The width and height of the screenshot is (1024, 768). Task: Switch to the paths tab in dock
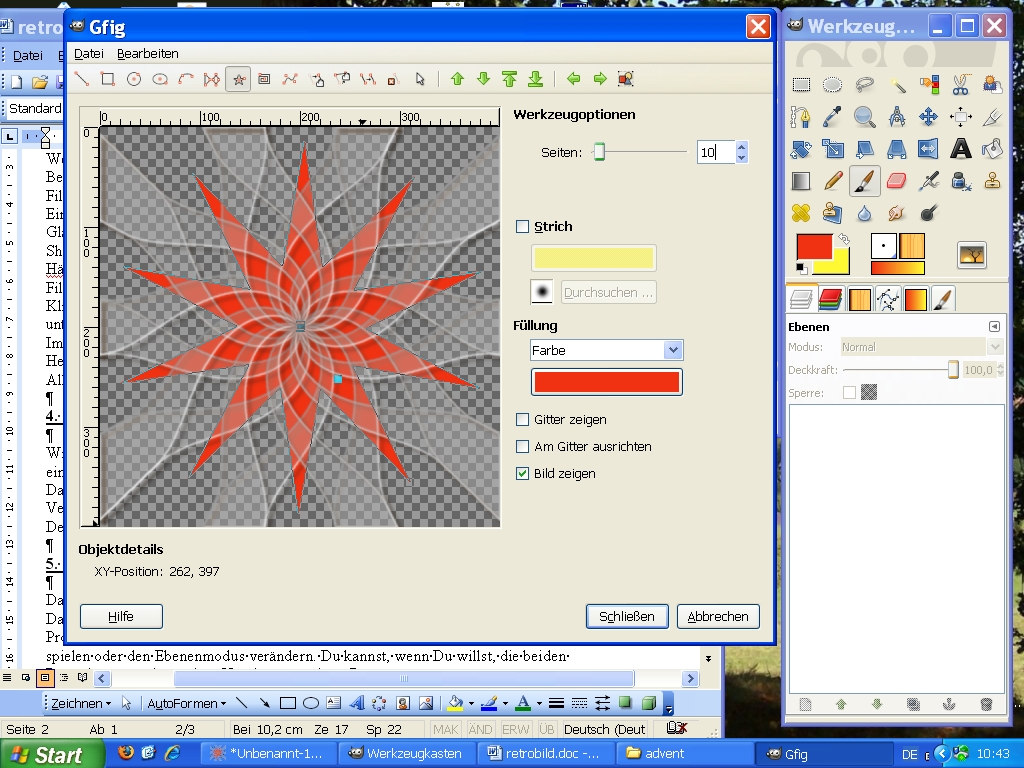click(x=888, y=299)
